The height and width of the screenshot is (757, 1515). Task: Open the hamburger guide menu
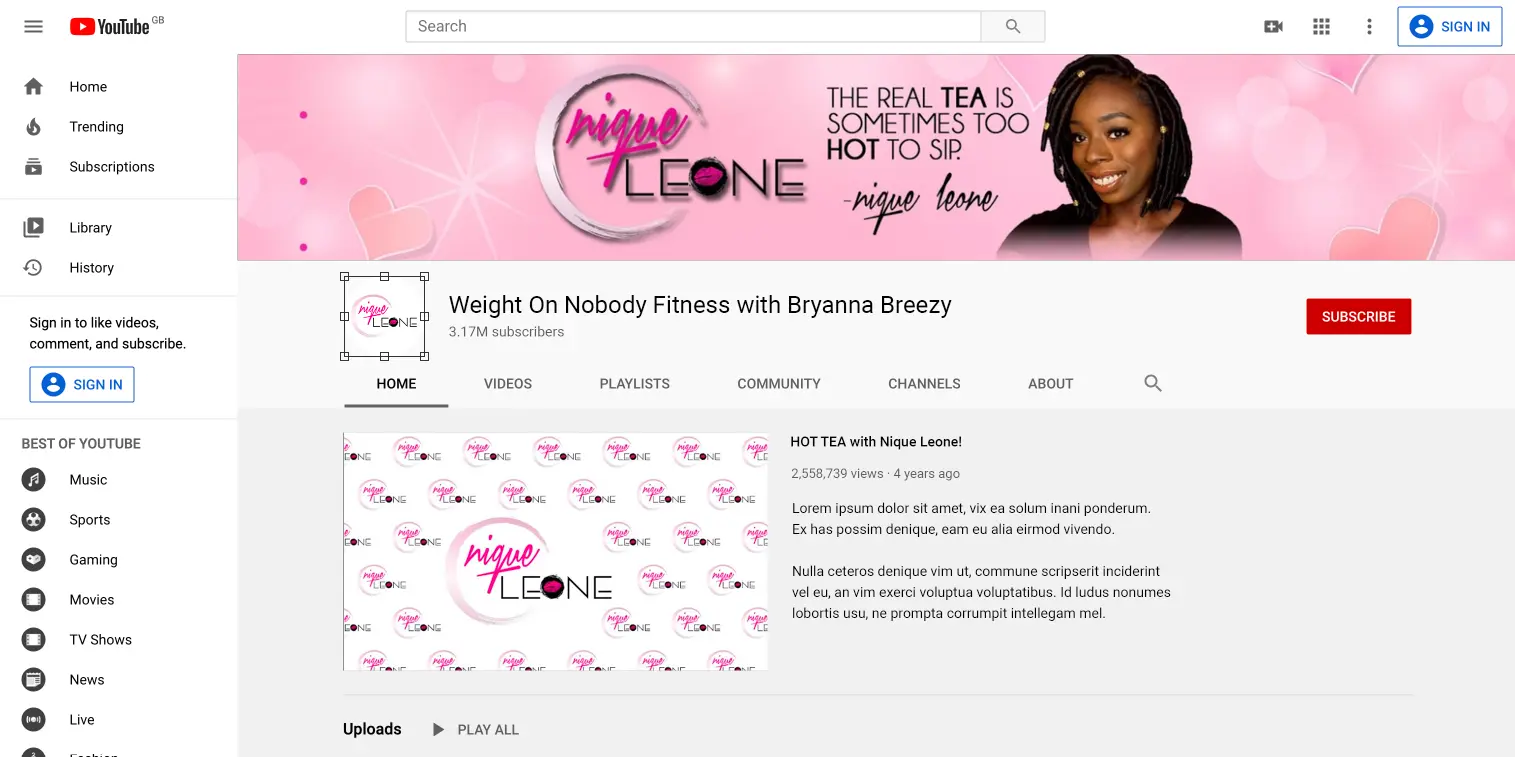coord(33,27)
